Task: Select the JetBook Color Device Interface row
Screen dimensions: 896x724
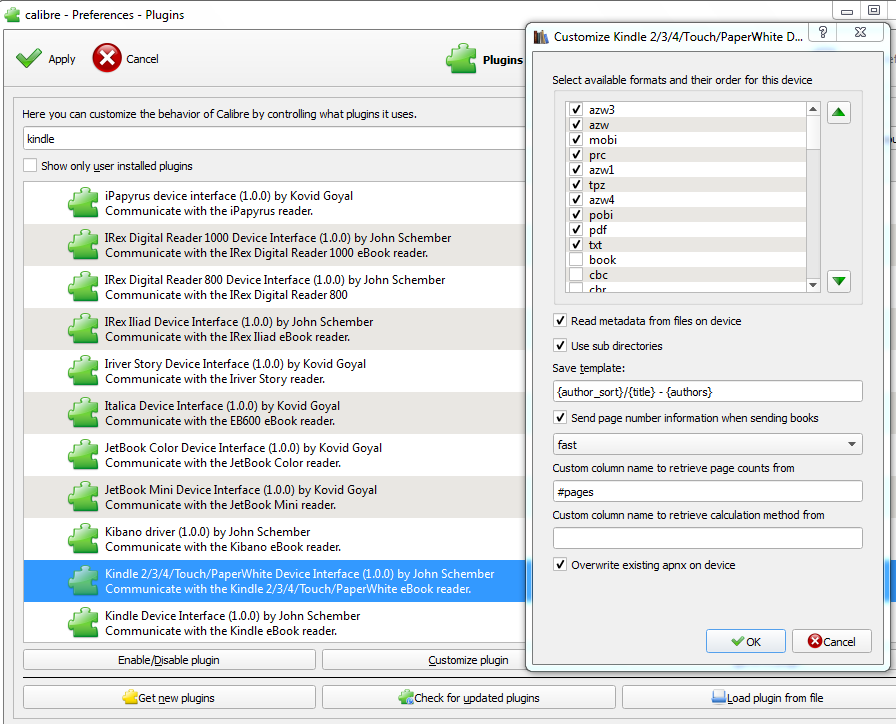Action: click(274, 455)
